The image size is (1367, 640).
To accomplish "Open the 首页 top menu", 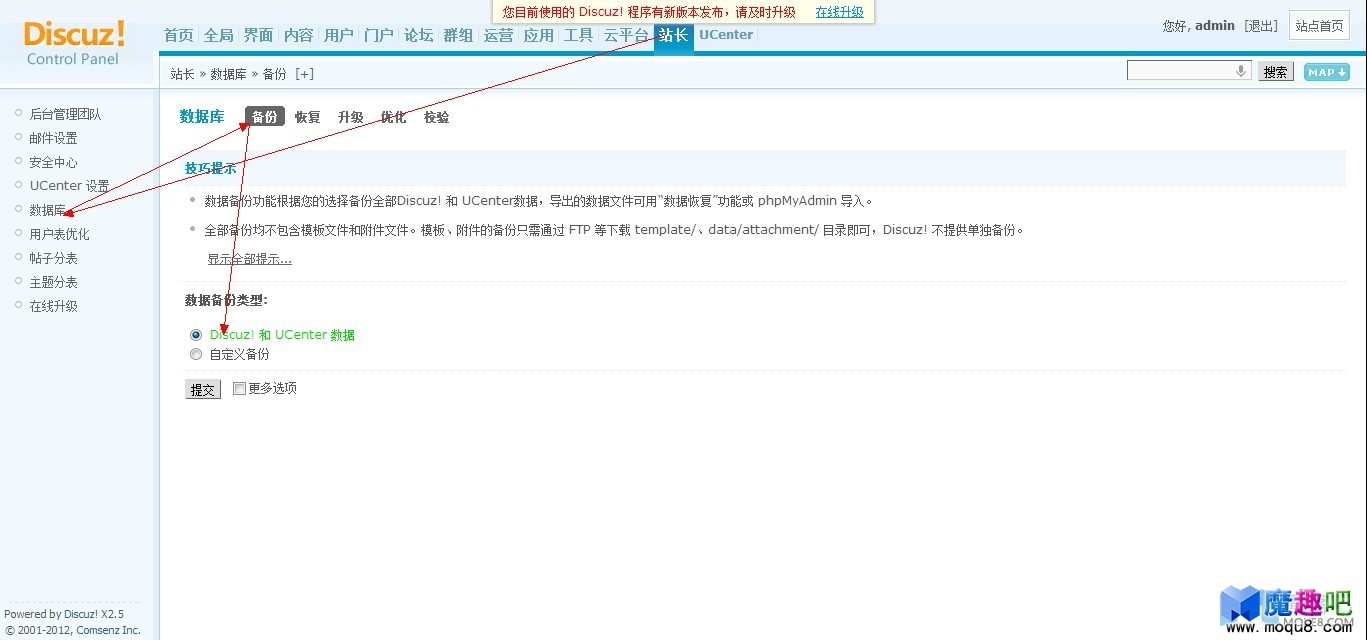I will [179, 35].
